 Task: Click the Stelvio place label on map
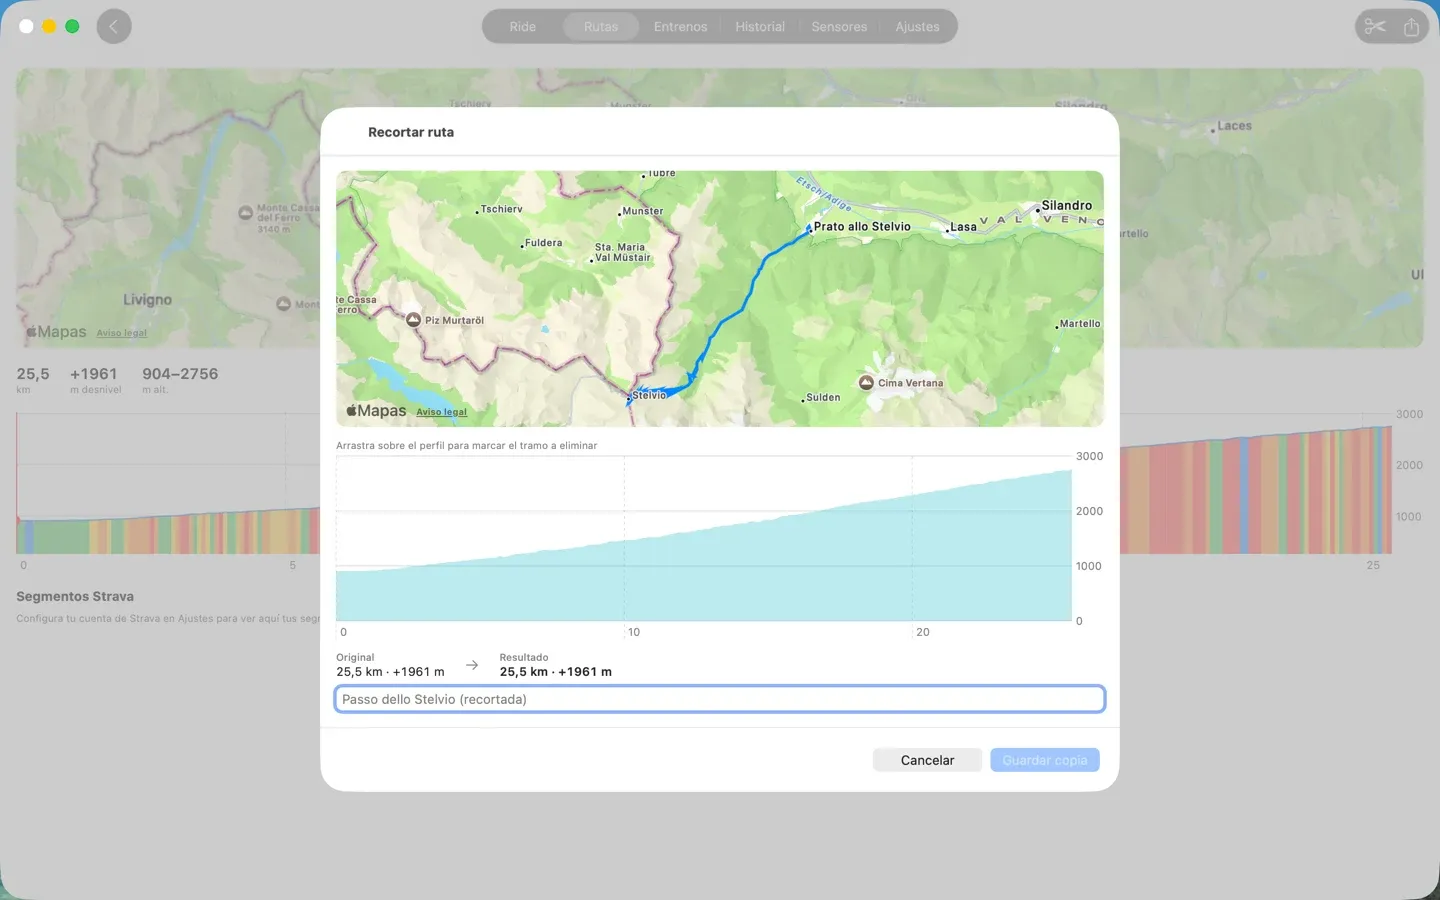(x=649, y=395)
